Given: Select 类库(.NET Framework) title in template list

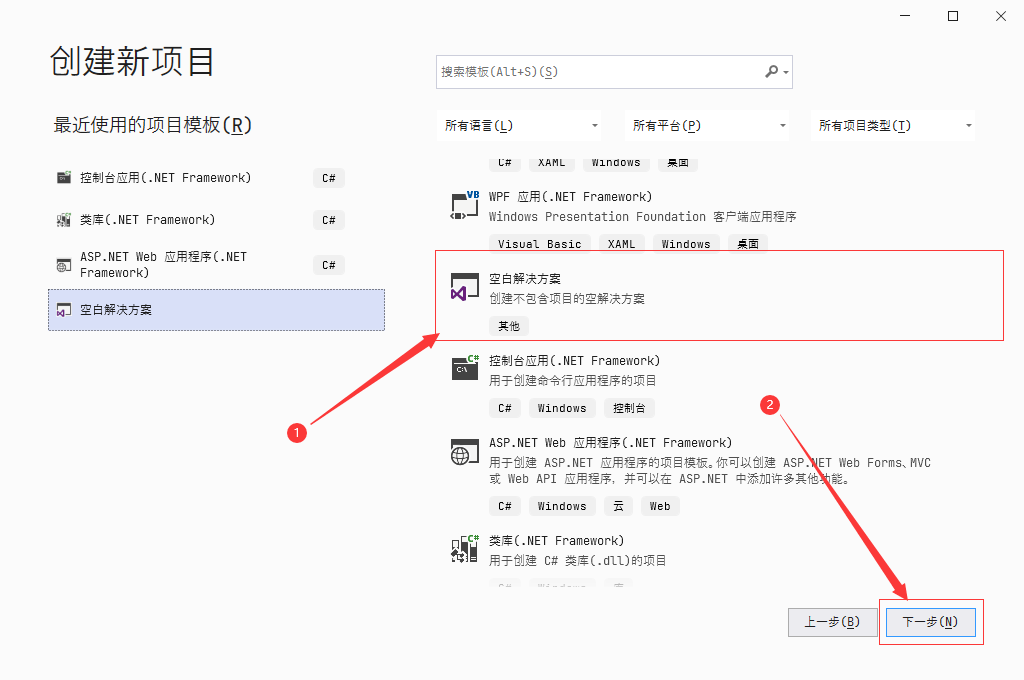Looking at the screenshot, I should click(x=556, y=541).
